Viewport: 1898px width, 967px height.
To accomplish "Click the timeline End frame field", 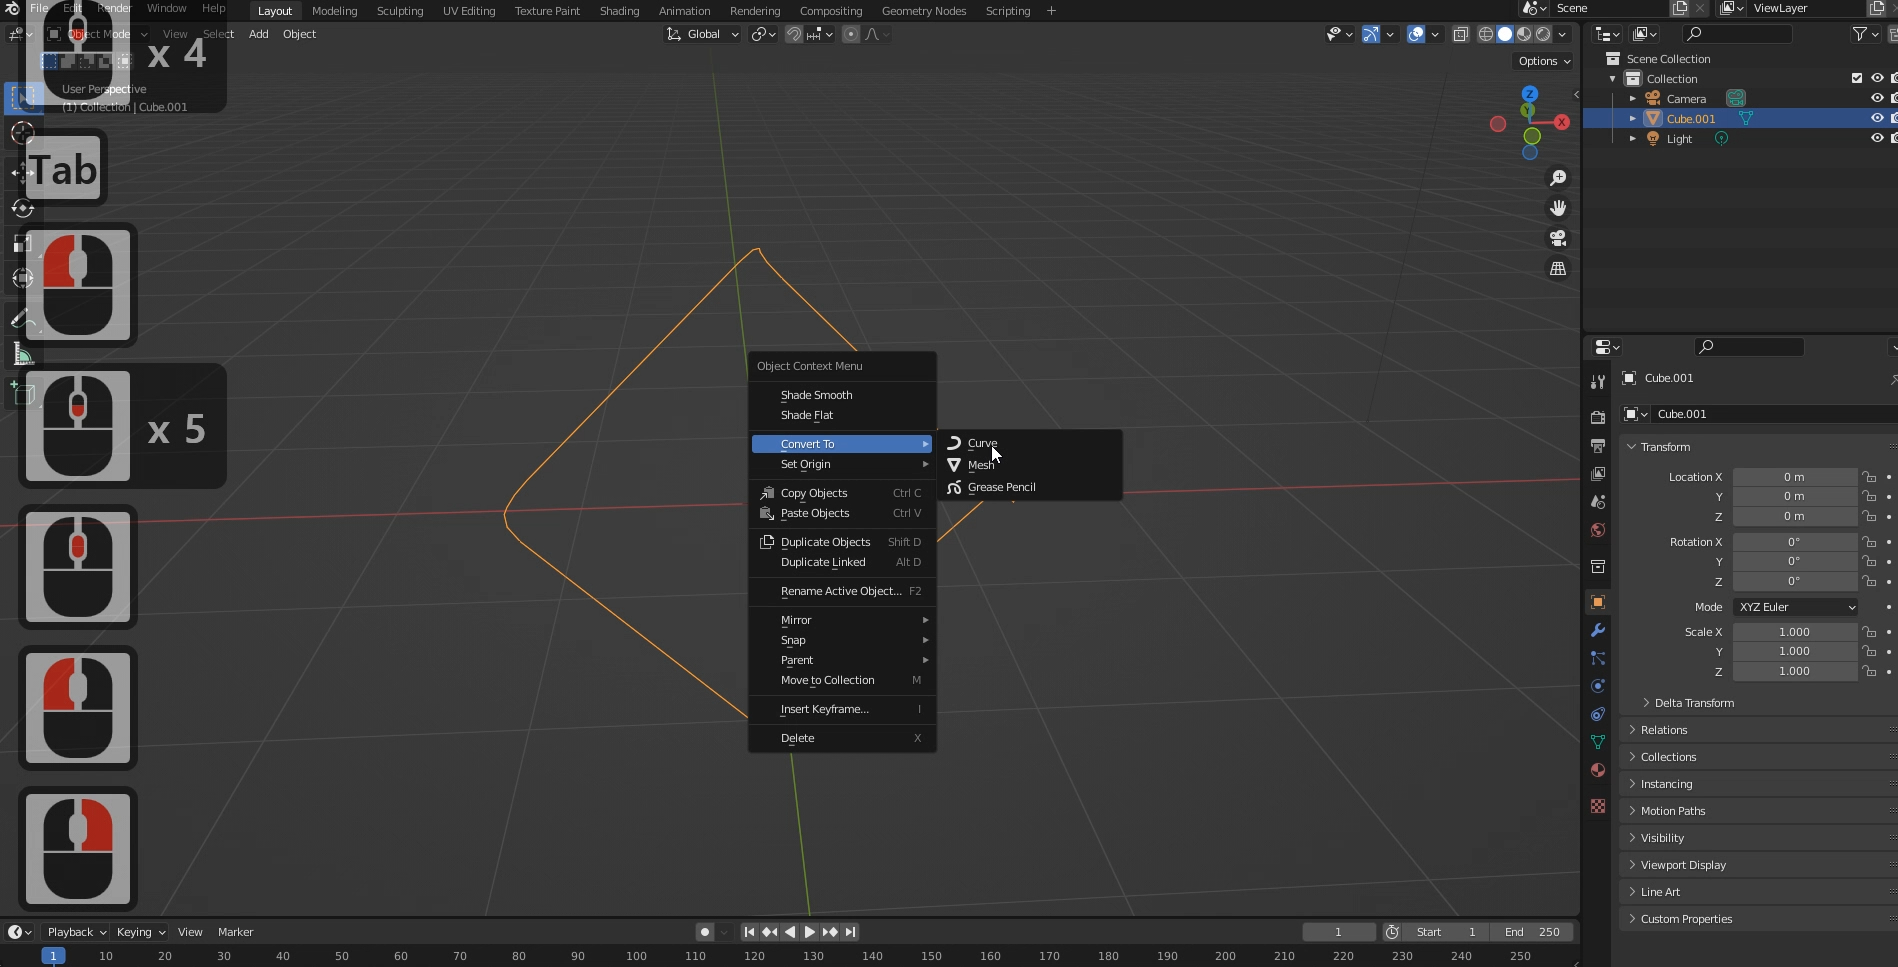I will (1534, 932).
